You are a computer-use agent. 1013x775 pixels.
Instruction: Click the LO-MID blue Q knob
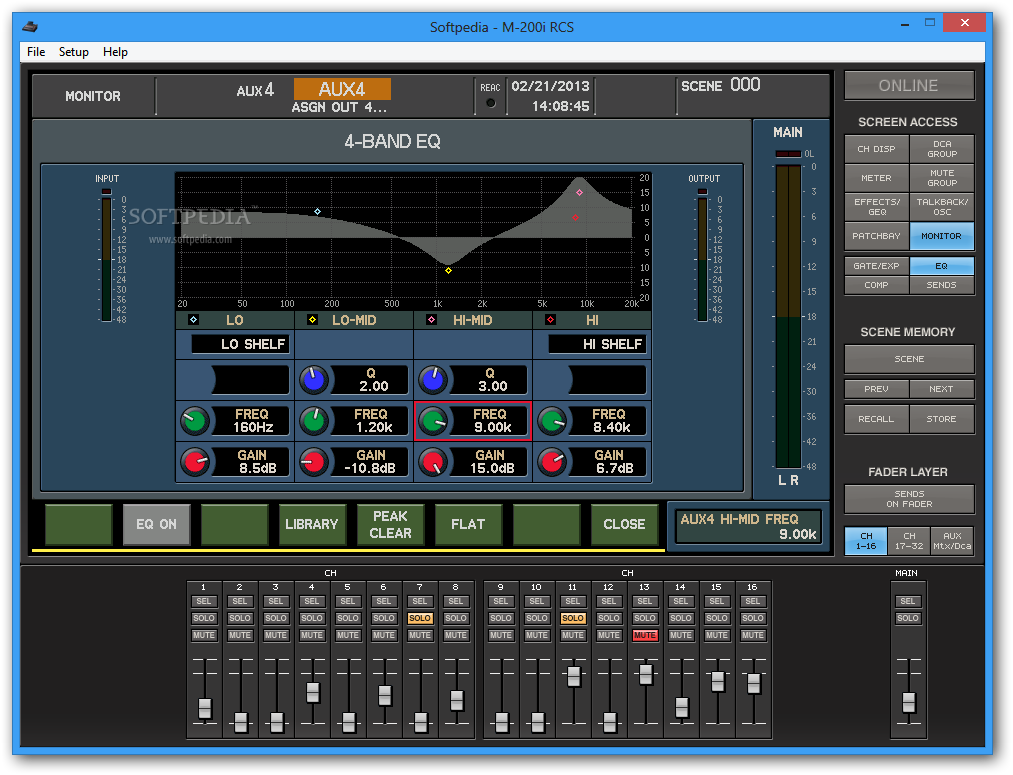pyautogui.click(x=314, y=380)
